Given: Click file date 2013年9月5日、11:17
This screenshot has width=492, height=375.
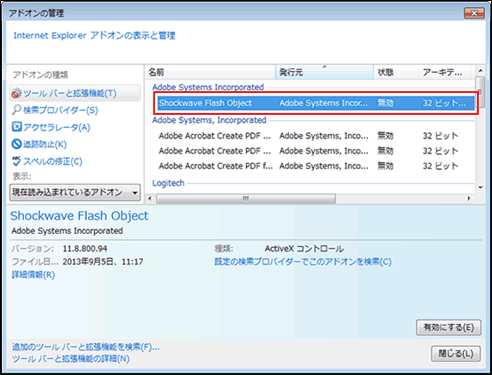Looking at the screenshot, I should click(x=103, y=262).
